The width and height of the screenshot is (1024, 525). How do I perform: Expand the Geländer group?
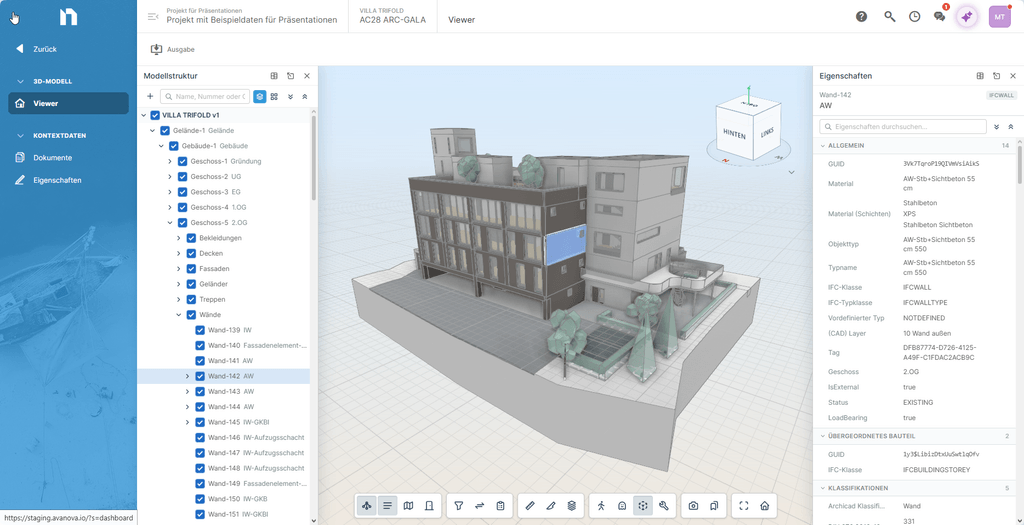pos(179,284)
